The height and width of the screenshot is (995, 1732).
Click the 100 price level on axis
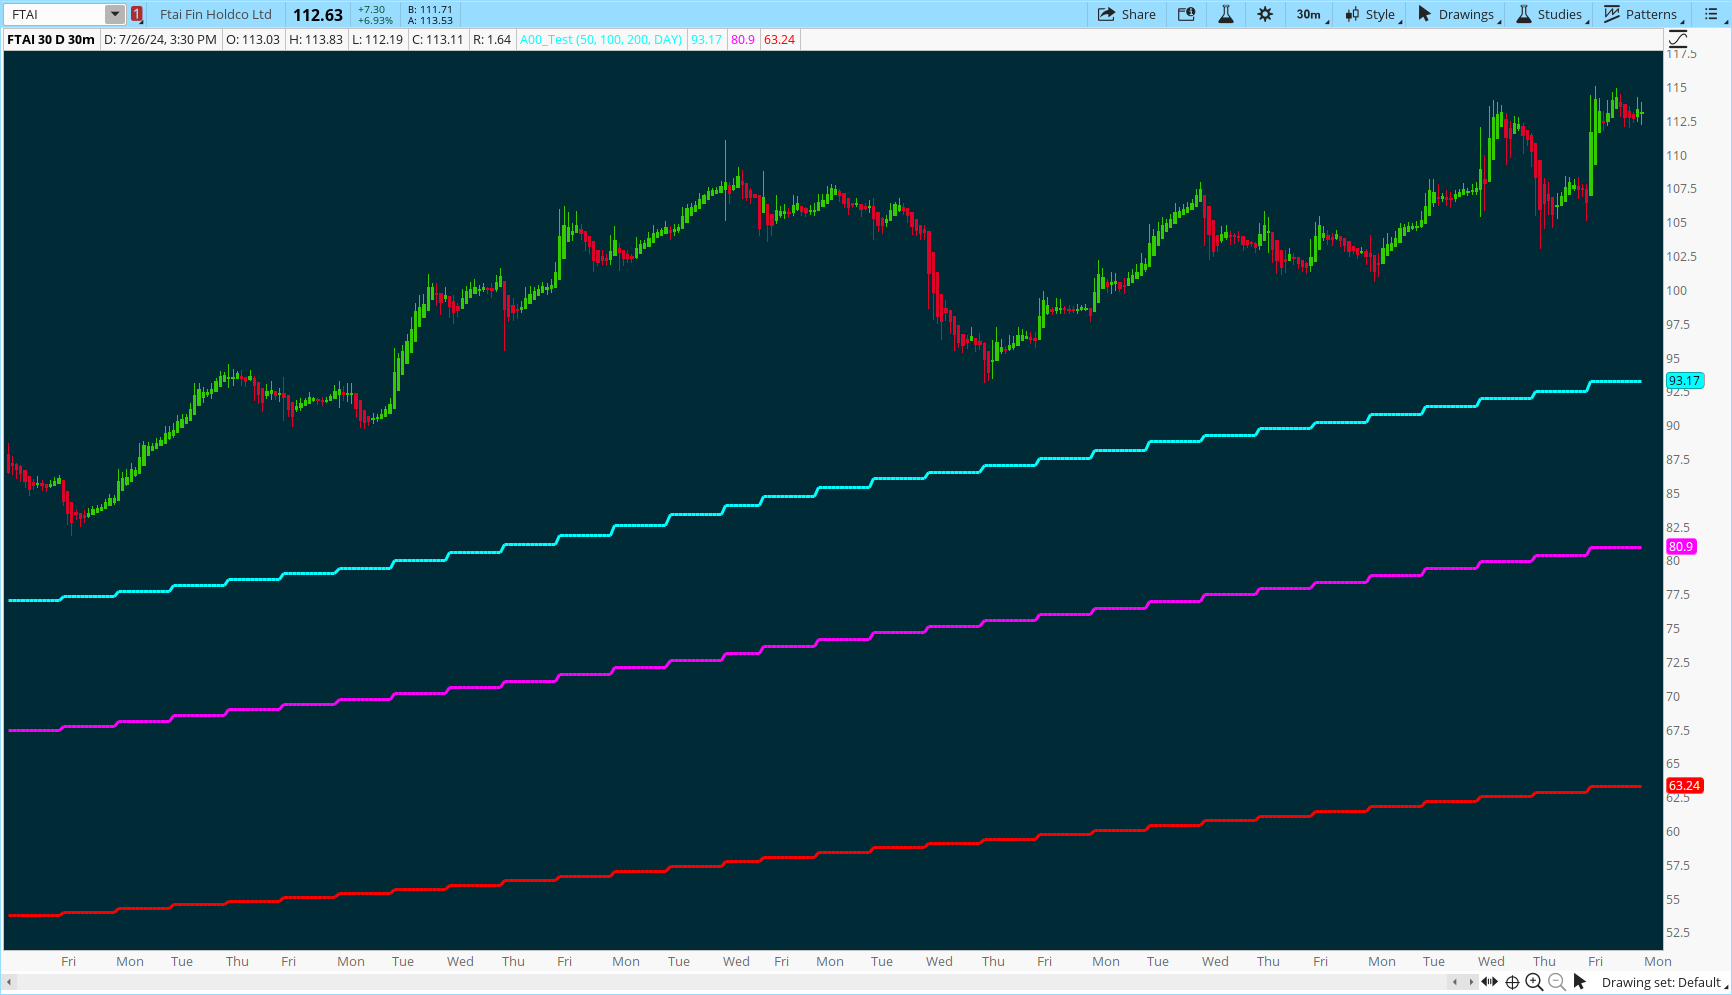pyautogui.click(x=1676, y=291)
